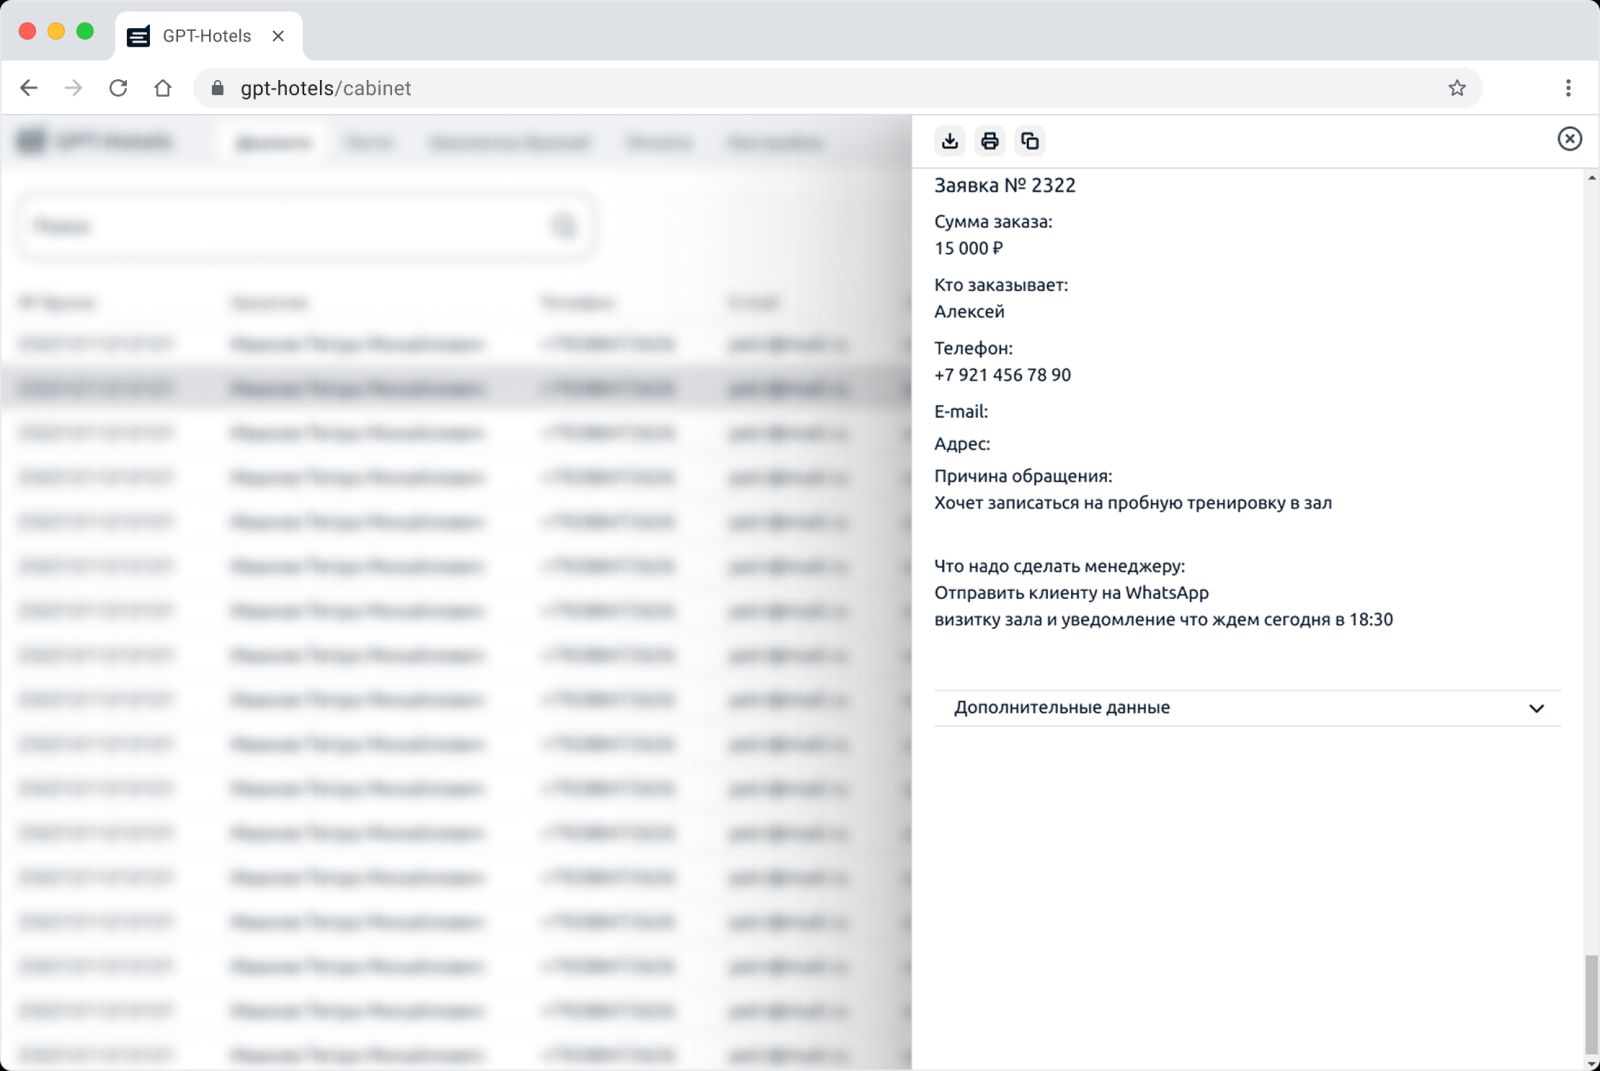Open browser three-dot menu
This screenshot has width=1600, height=1071.
coord(1567,88)
